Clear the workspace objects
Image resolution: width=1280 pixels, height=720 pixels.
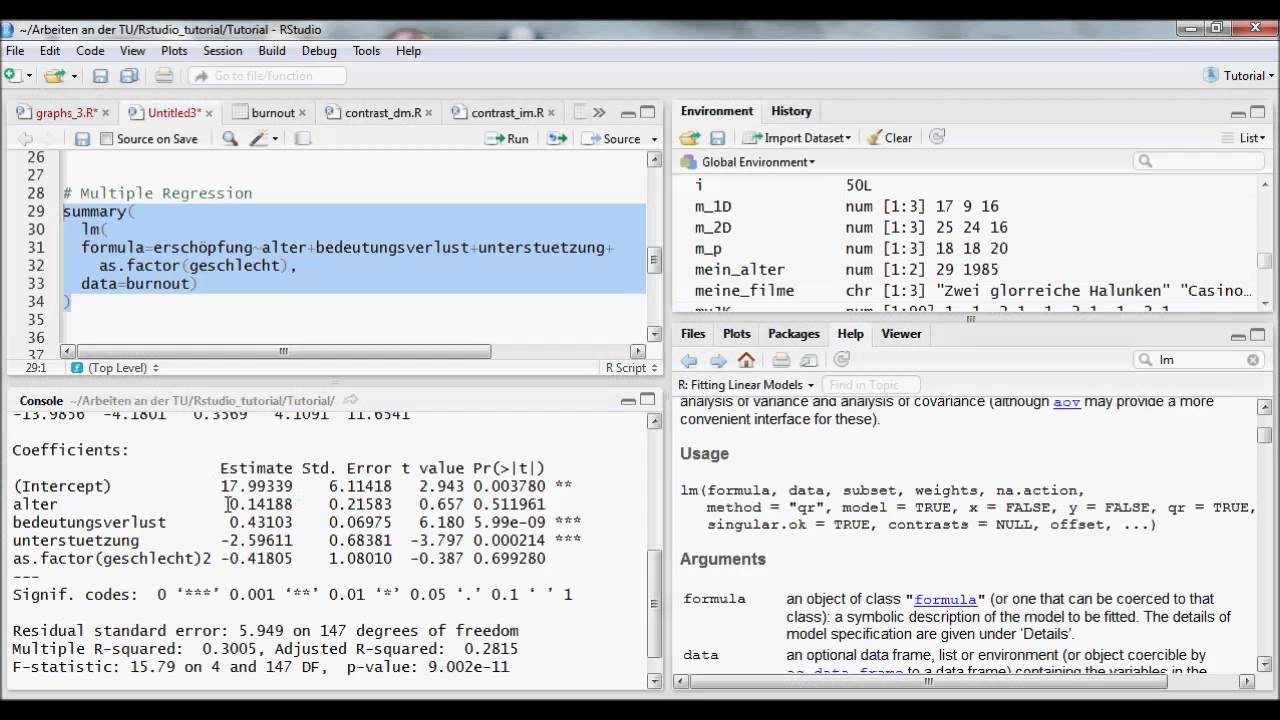[889, 138]
